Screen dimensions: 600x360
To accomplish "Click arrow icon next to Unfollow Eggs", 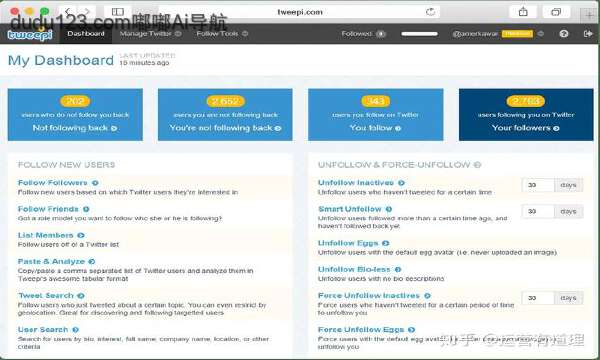I will pos(385,243).
